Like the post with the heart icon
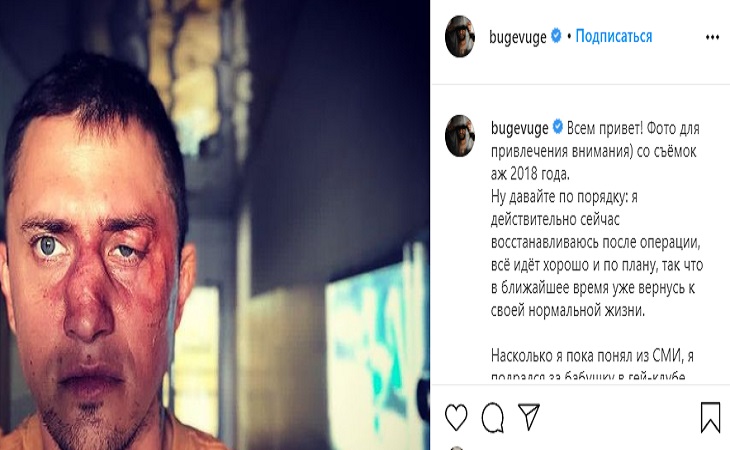 [456, 417]
